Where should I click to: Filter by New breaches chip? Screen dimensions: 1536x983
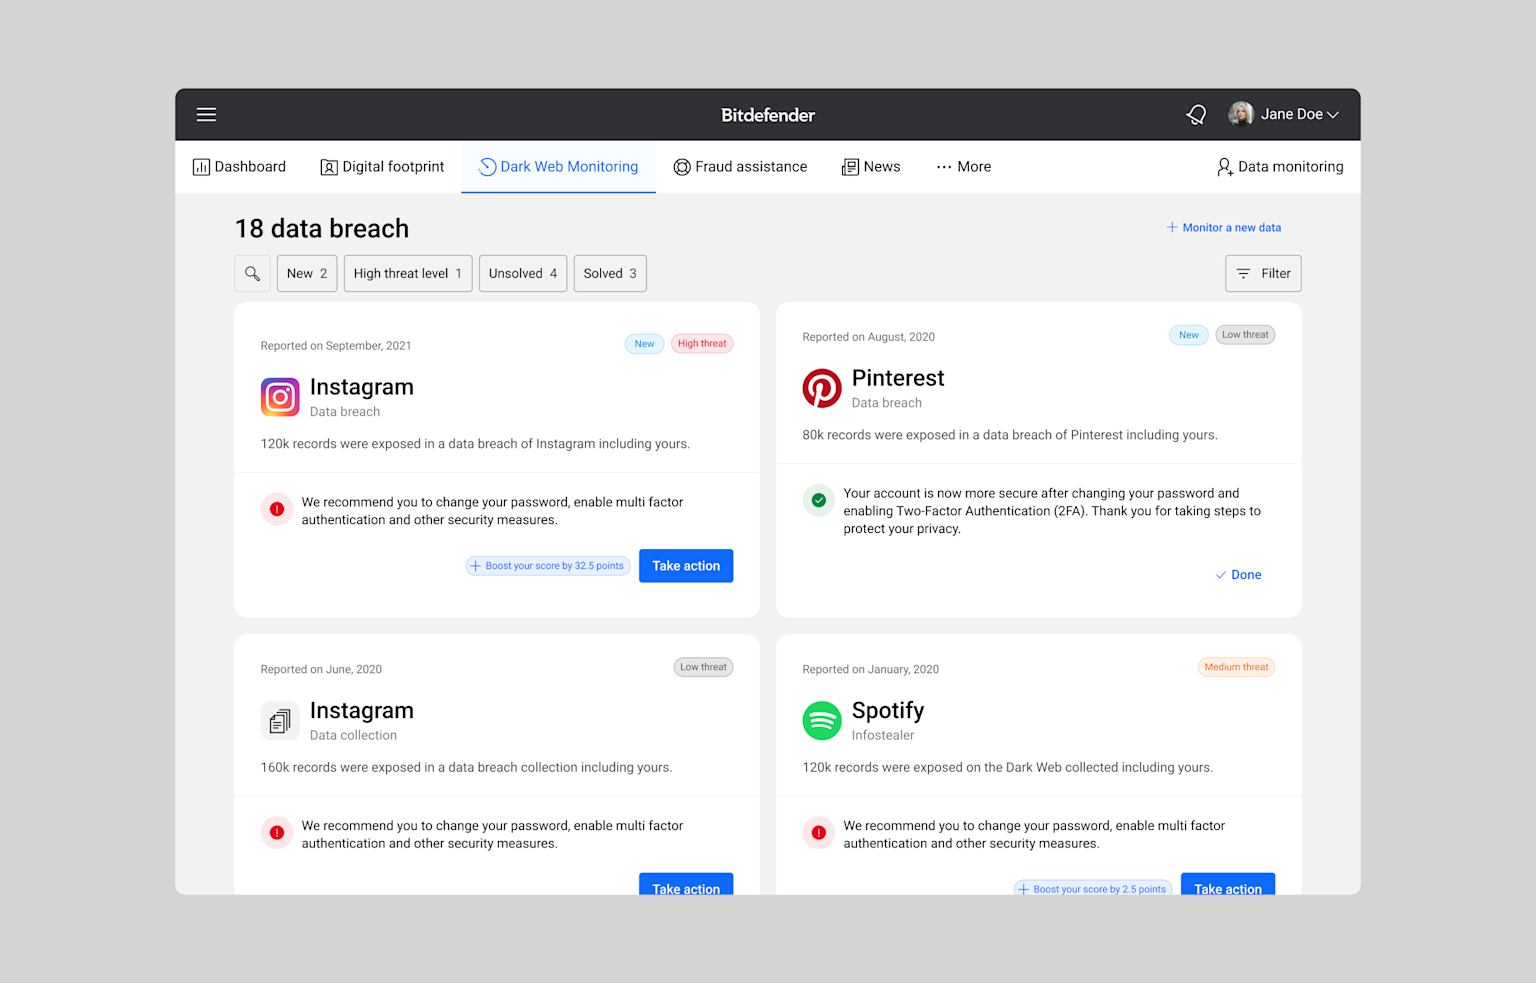pos(307,273)
